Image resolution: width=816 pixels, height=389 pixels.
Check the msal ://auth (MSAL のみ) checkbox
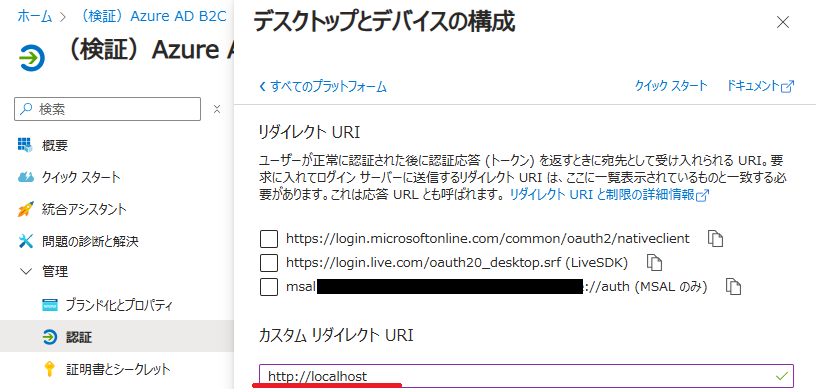pos(269,287)
